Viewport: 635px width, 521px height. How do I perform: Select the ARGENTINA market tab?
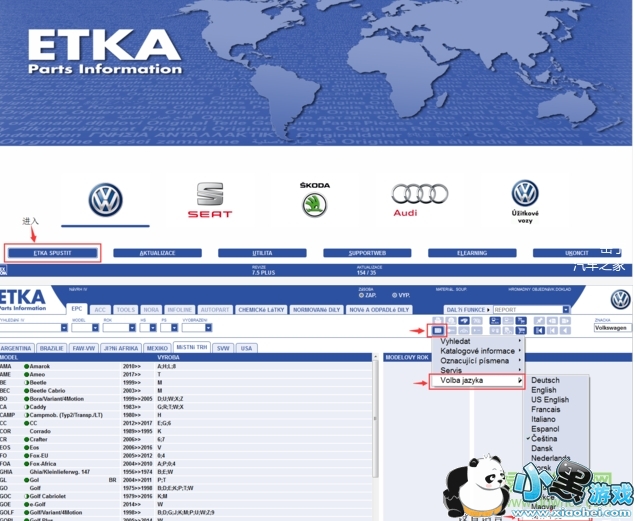pos(16,348)
